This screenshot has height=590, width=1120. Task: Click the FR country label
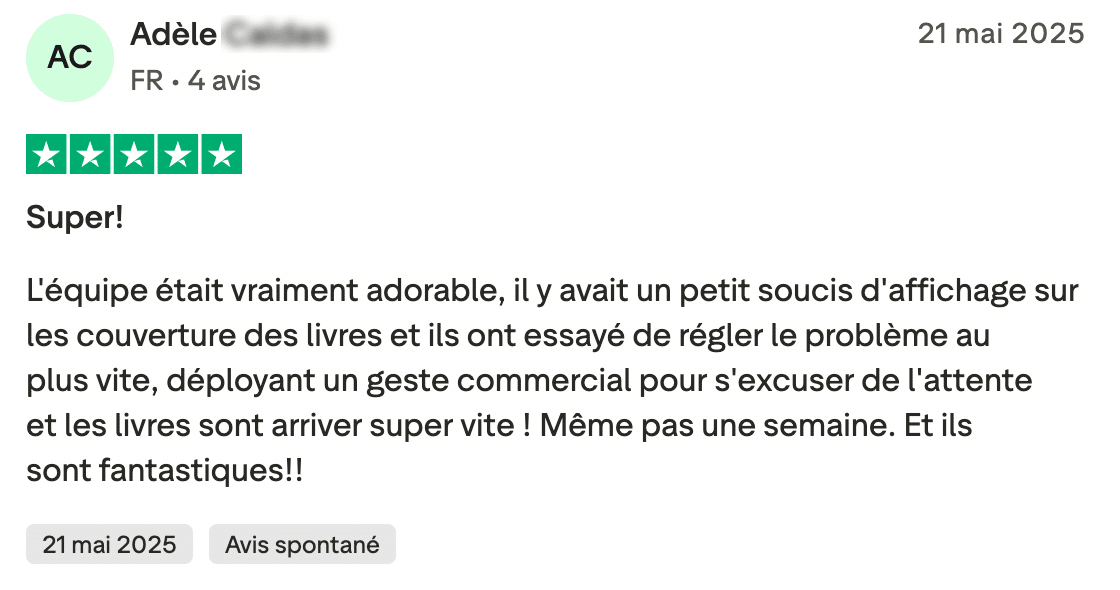146,81
